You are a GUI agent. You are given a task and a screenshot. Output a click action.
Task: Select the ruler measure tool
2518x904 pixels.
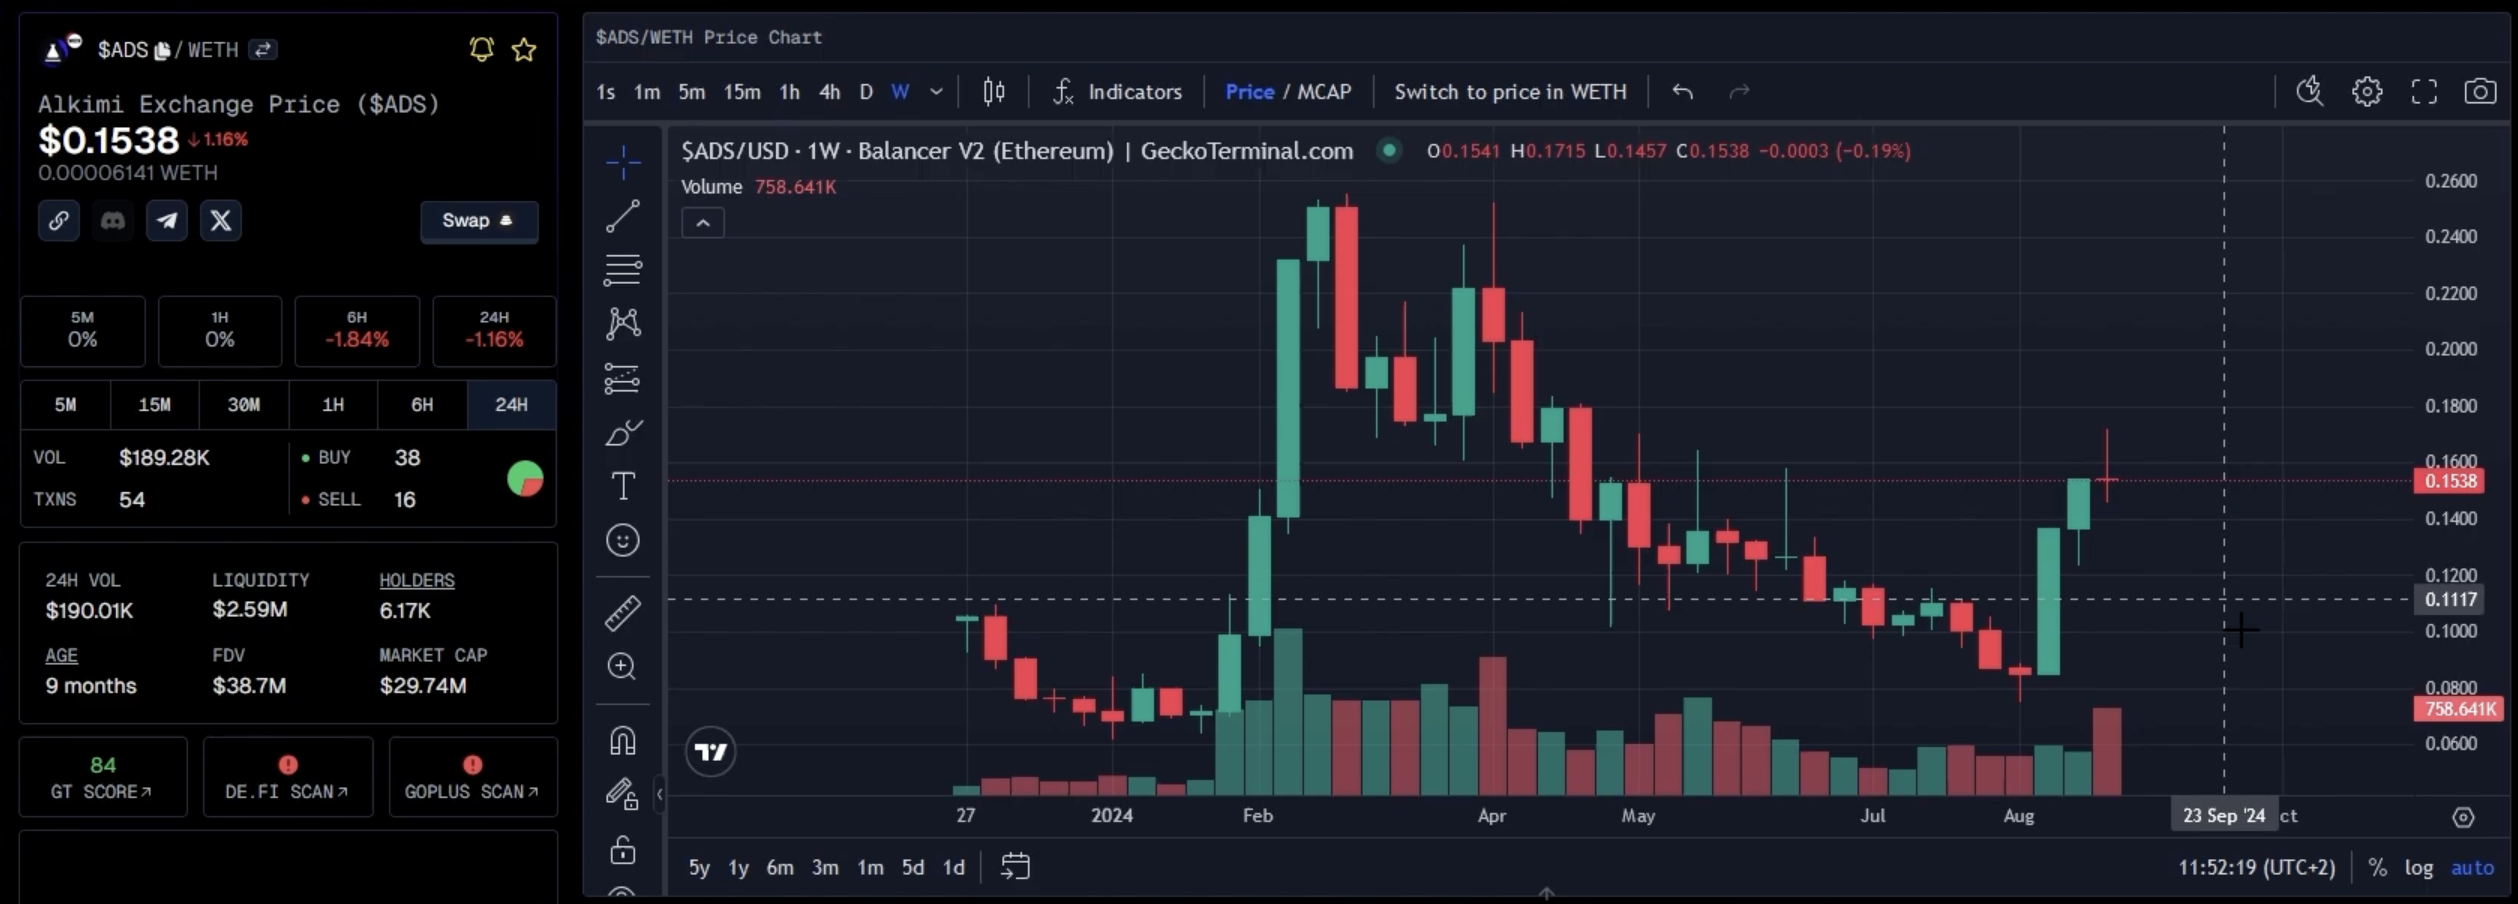coord(622,613)
